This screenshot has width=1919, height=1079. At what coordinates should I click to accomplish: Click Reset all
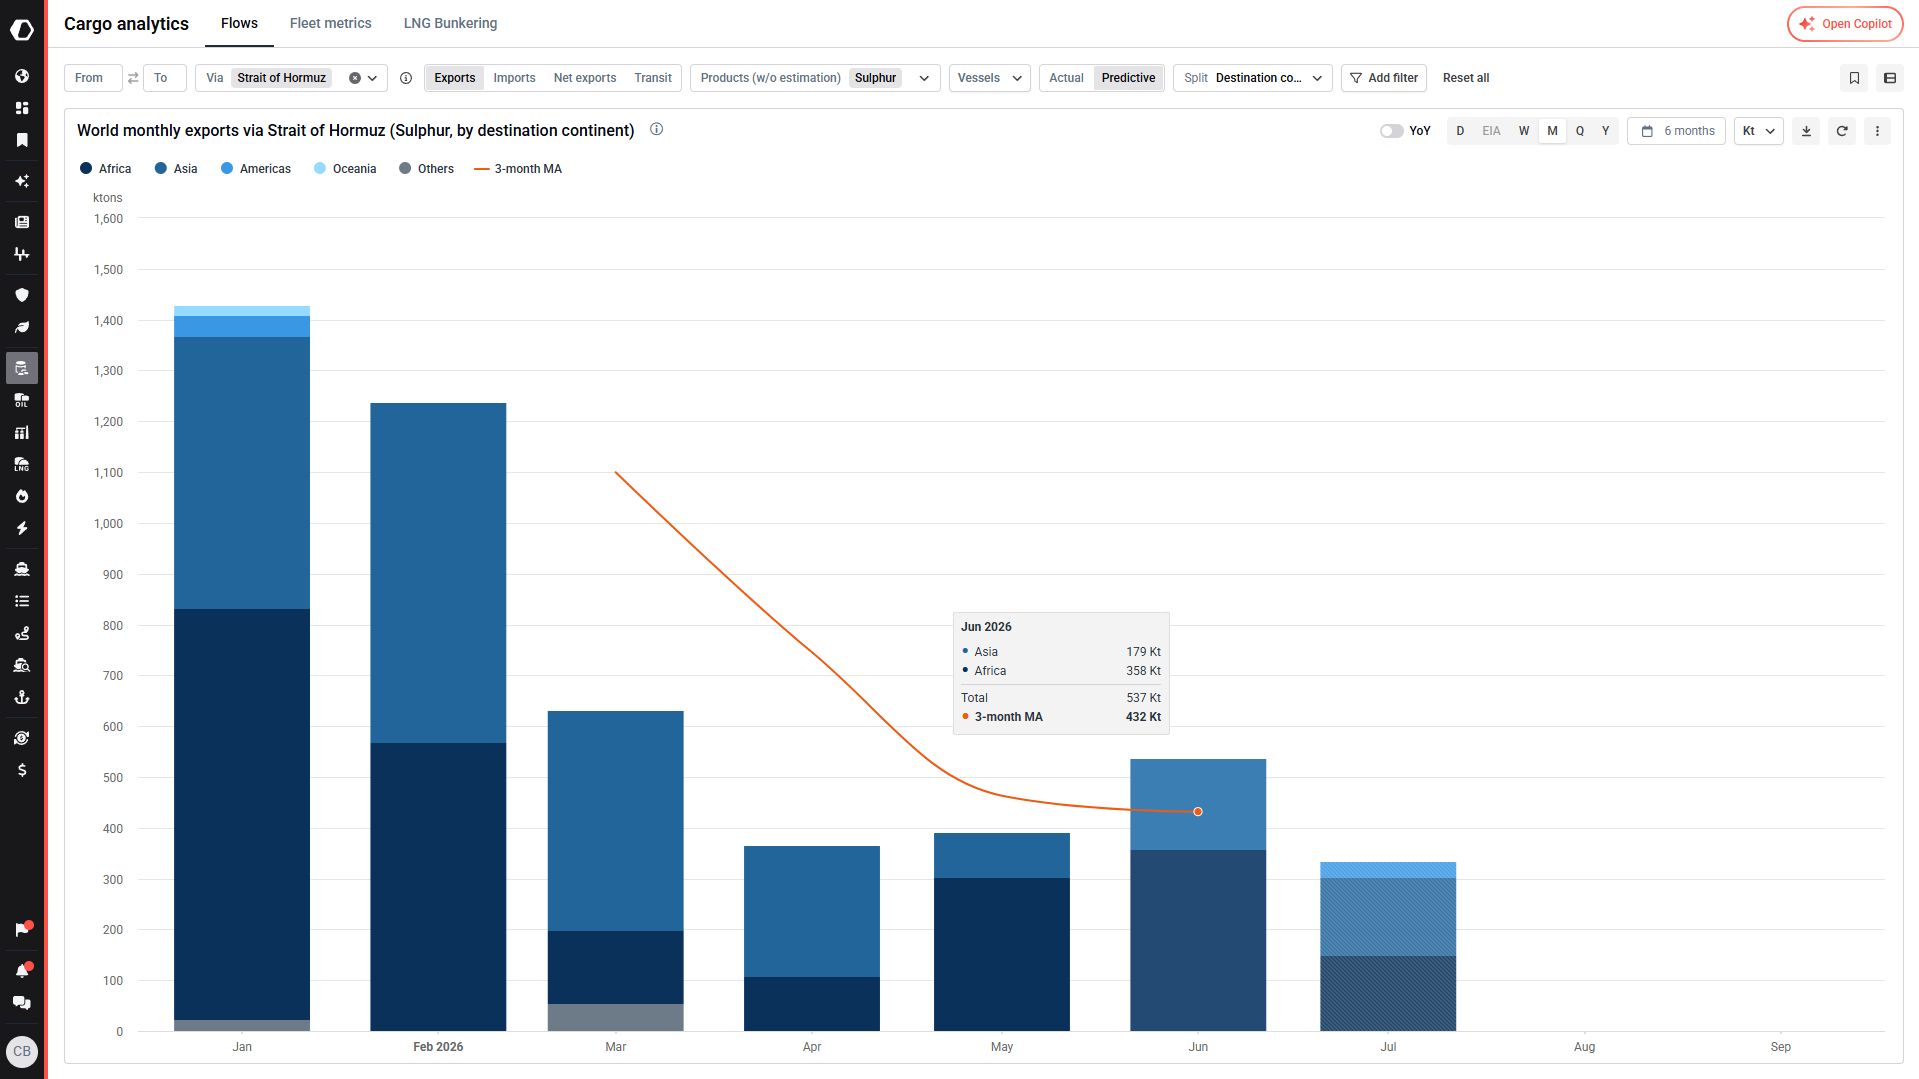(1466, 78)
